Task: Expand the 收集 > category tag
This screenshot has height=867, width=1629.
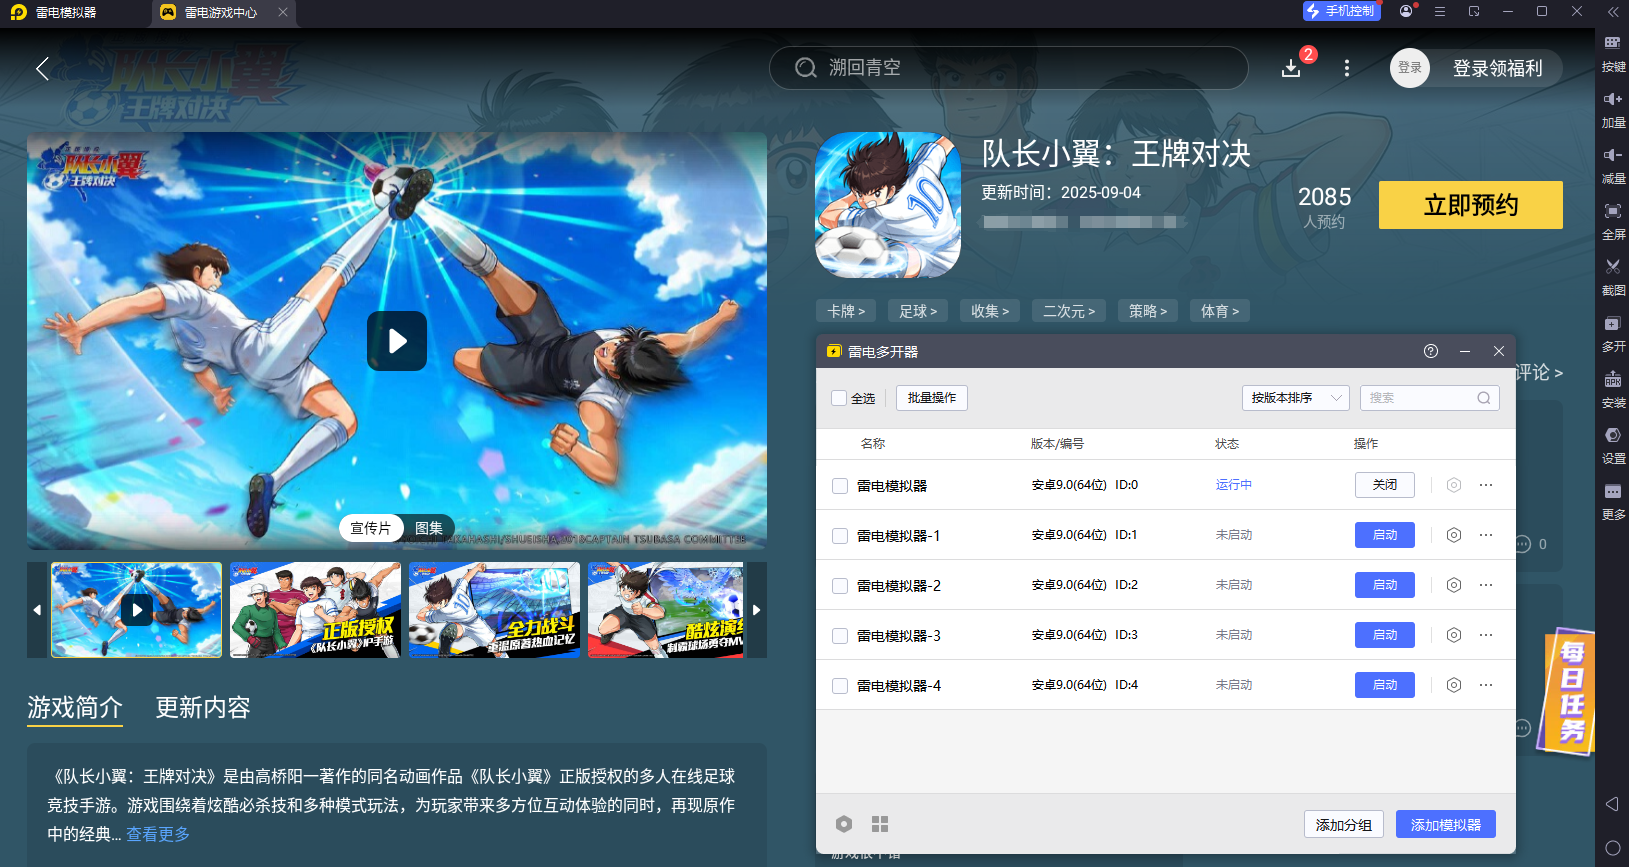Action: point(990,311)
